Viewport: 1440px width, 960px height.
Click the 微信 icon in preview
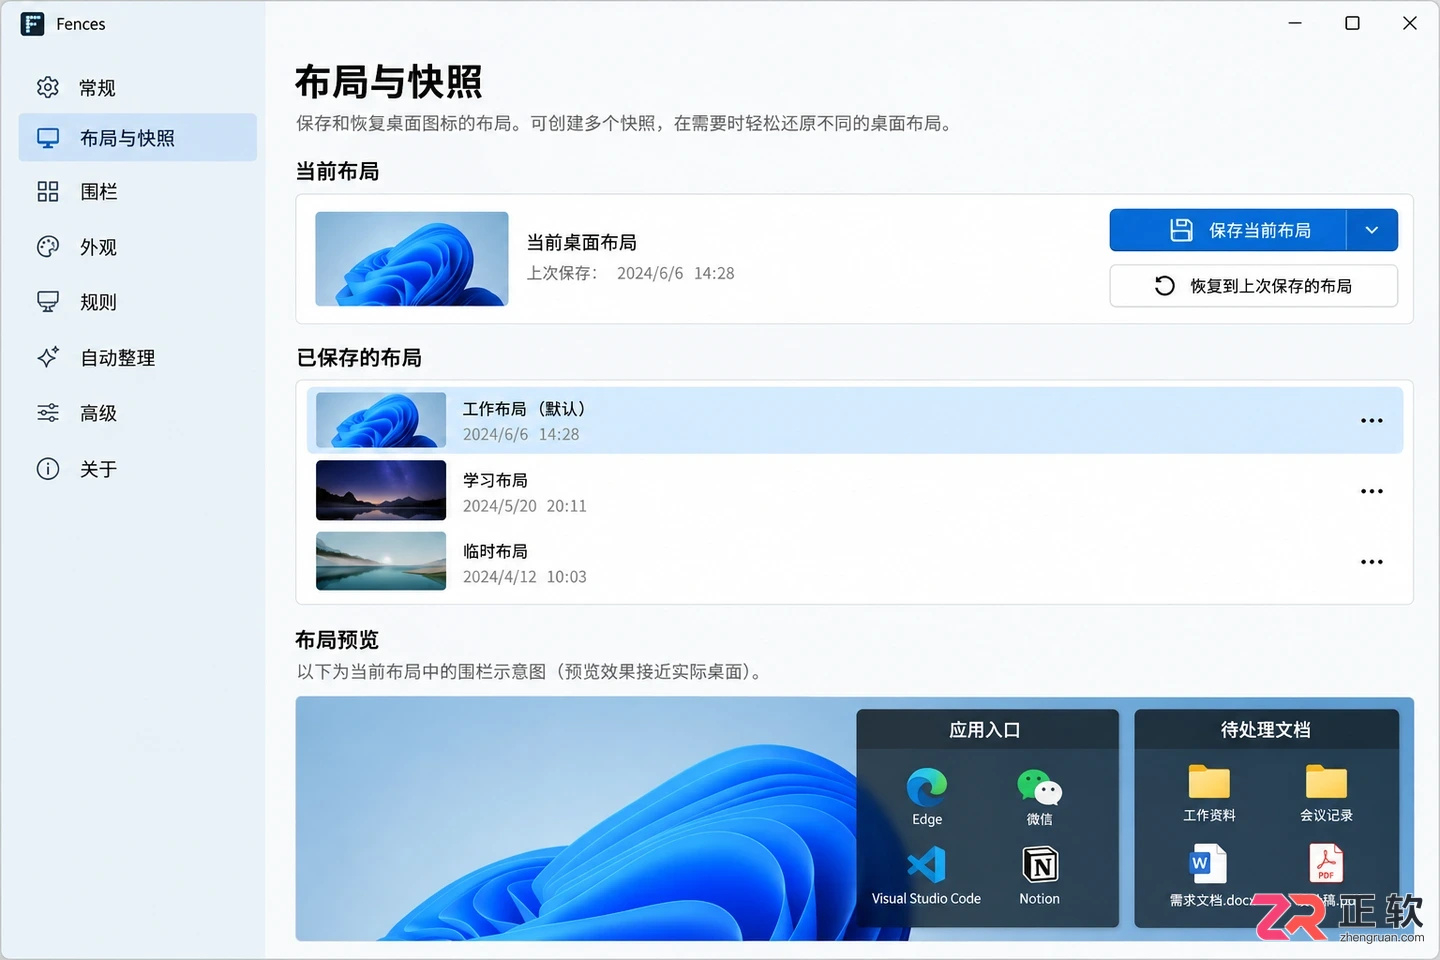(x=1039, y=788)
